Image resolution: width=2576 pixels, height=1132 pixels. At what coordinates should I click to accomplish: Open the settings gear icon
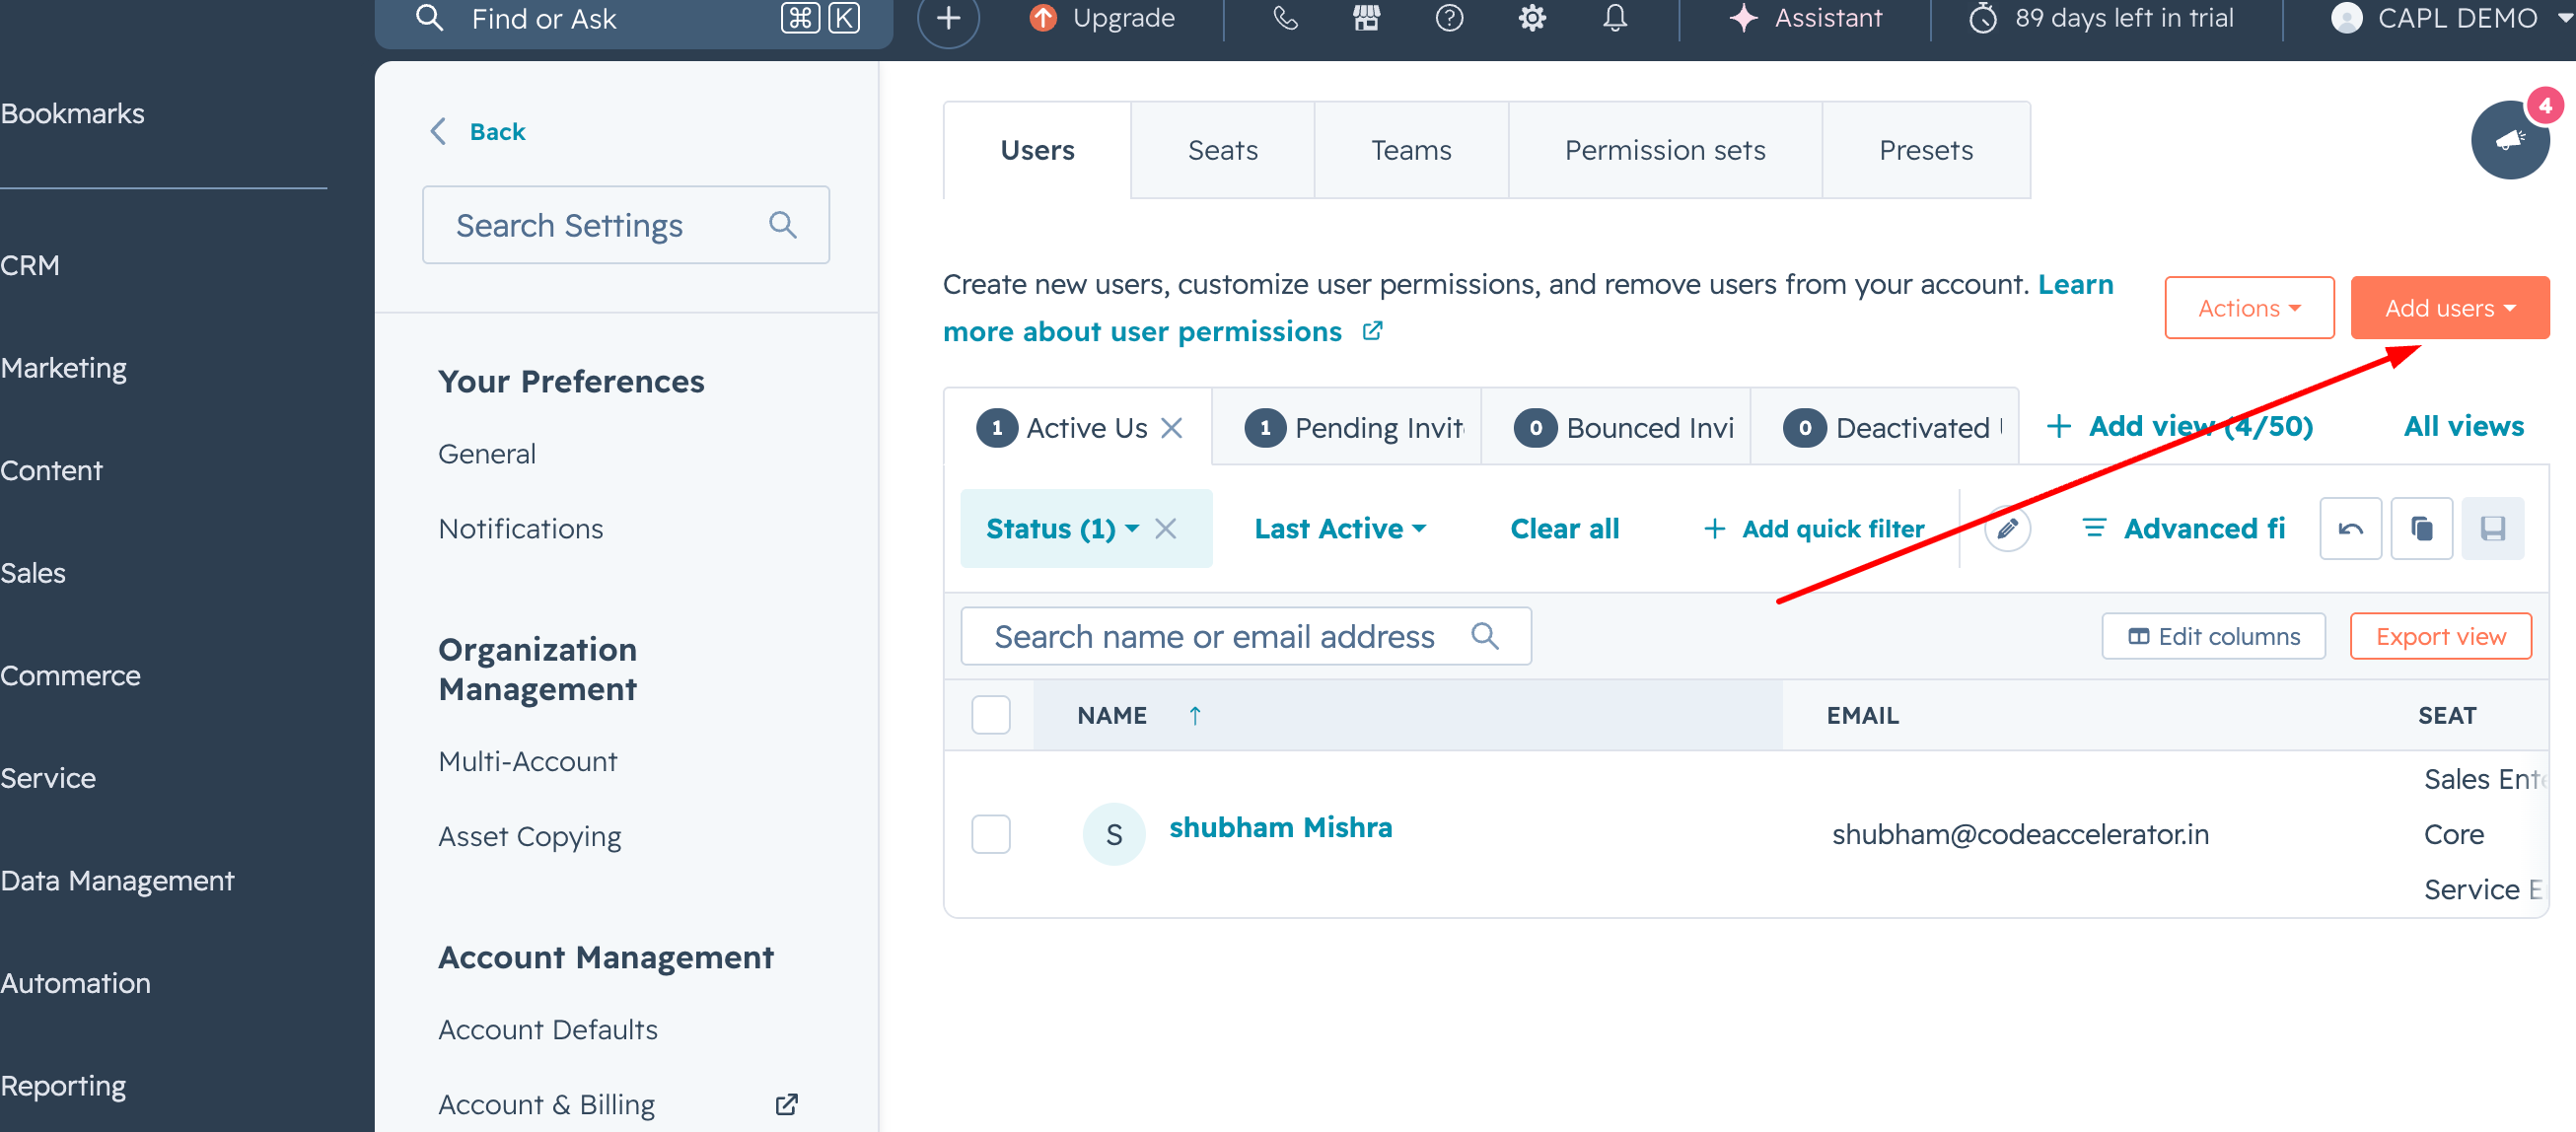pos(1532,18)
